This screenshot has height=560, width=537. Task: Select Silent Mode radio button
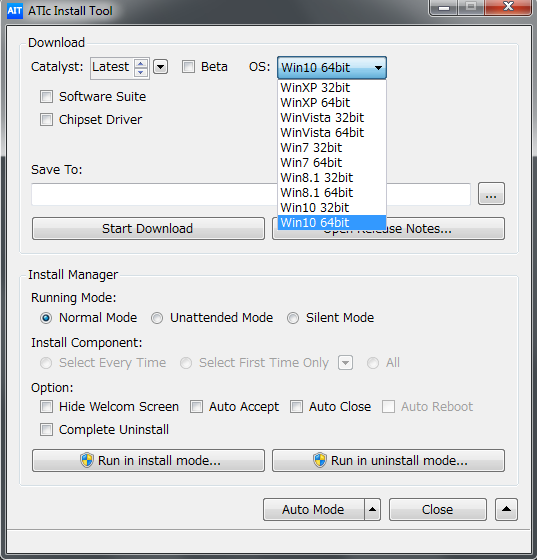[x=293, y=318]
